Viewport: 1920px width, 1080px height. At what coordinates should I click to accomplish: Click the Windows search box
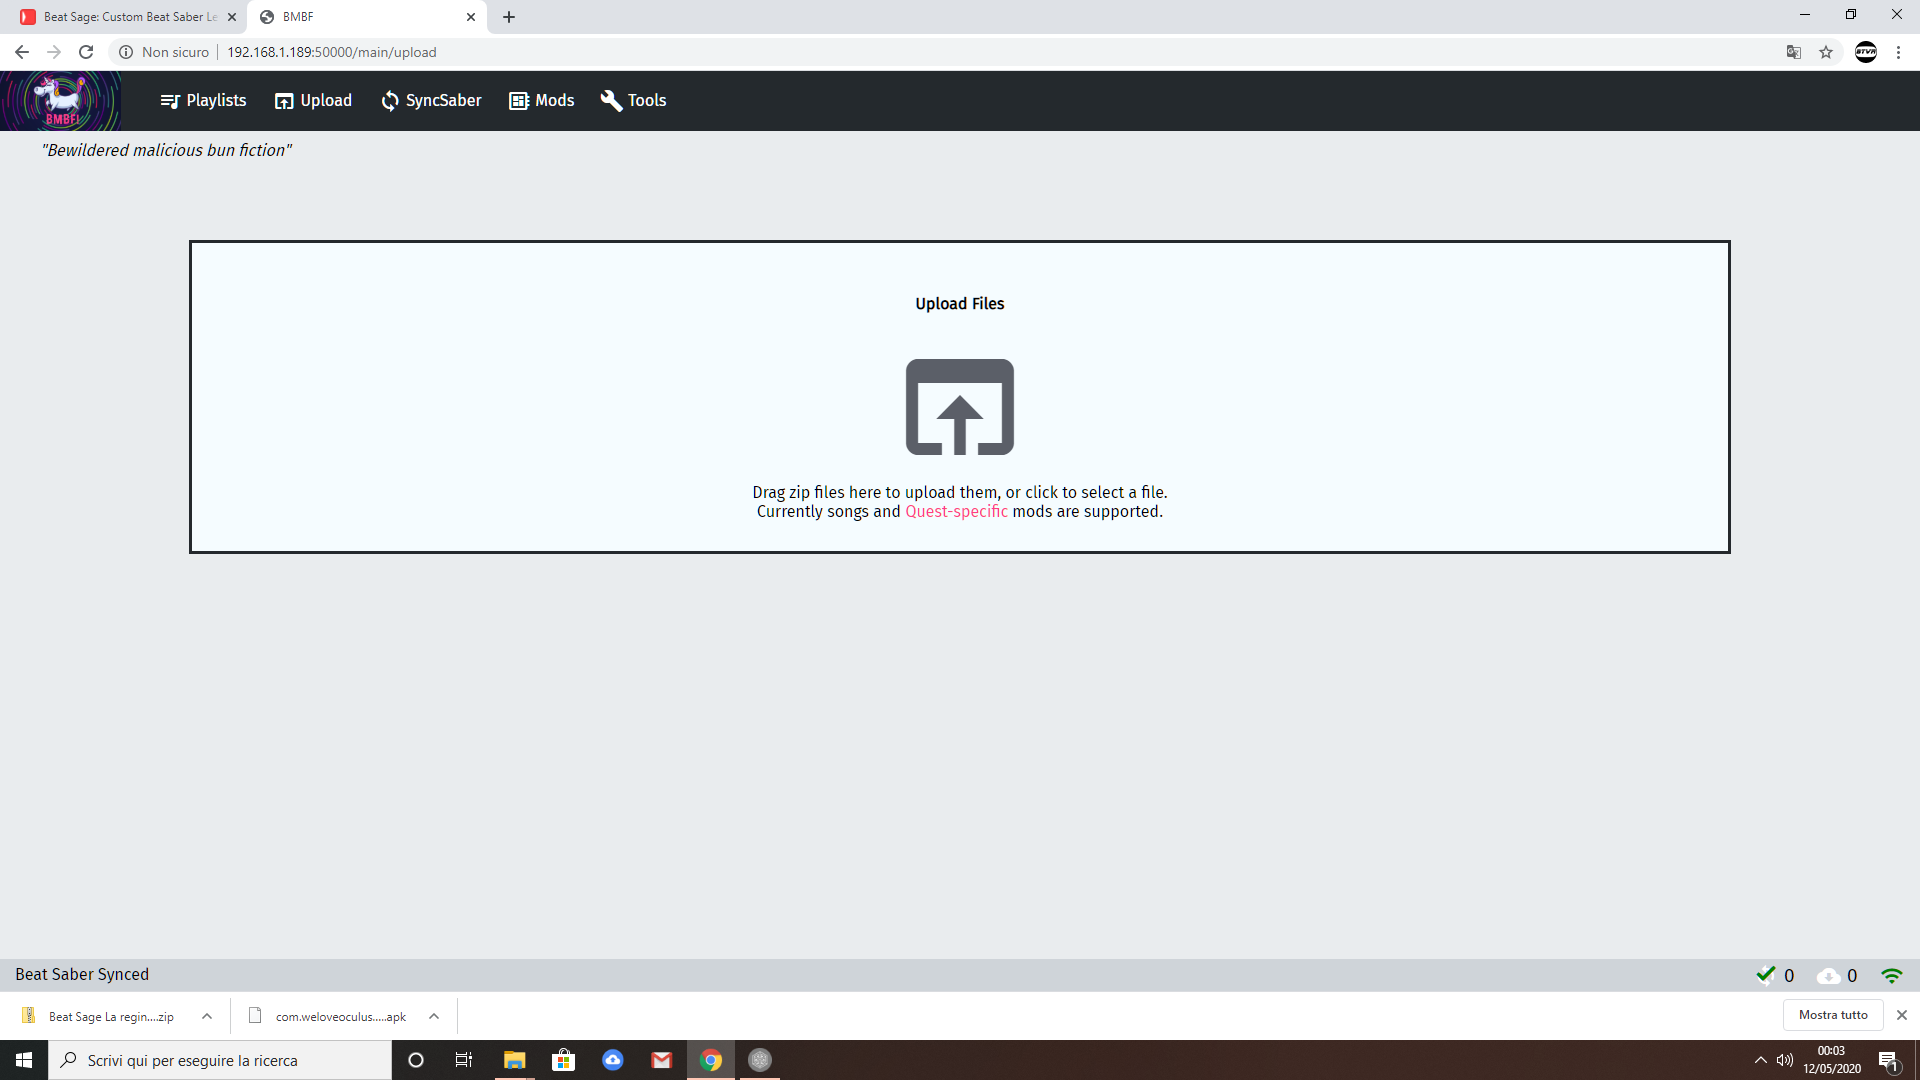tap(220, 1060)
